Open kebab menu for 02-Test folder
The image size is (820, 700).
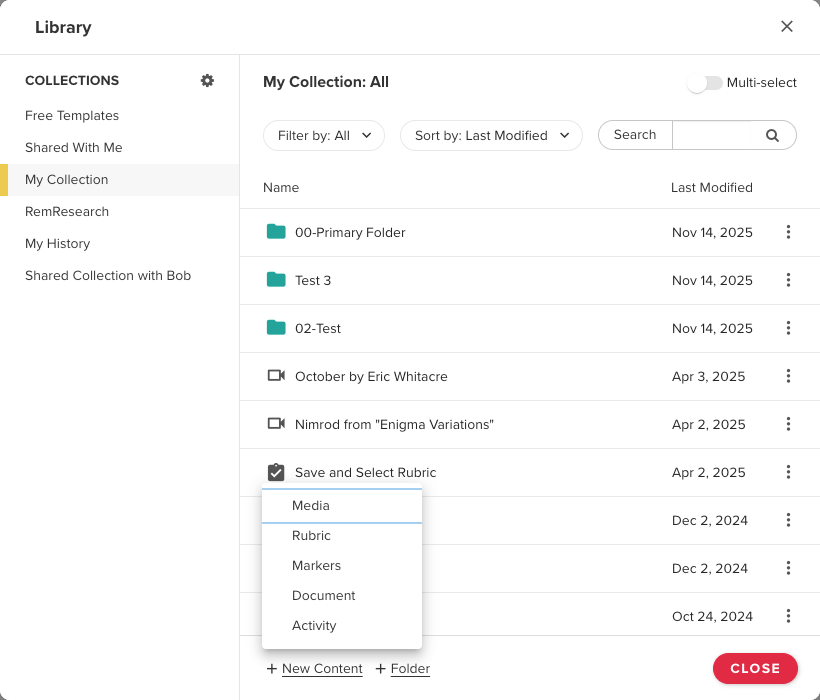(788, 328)
